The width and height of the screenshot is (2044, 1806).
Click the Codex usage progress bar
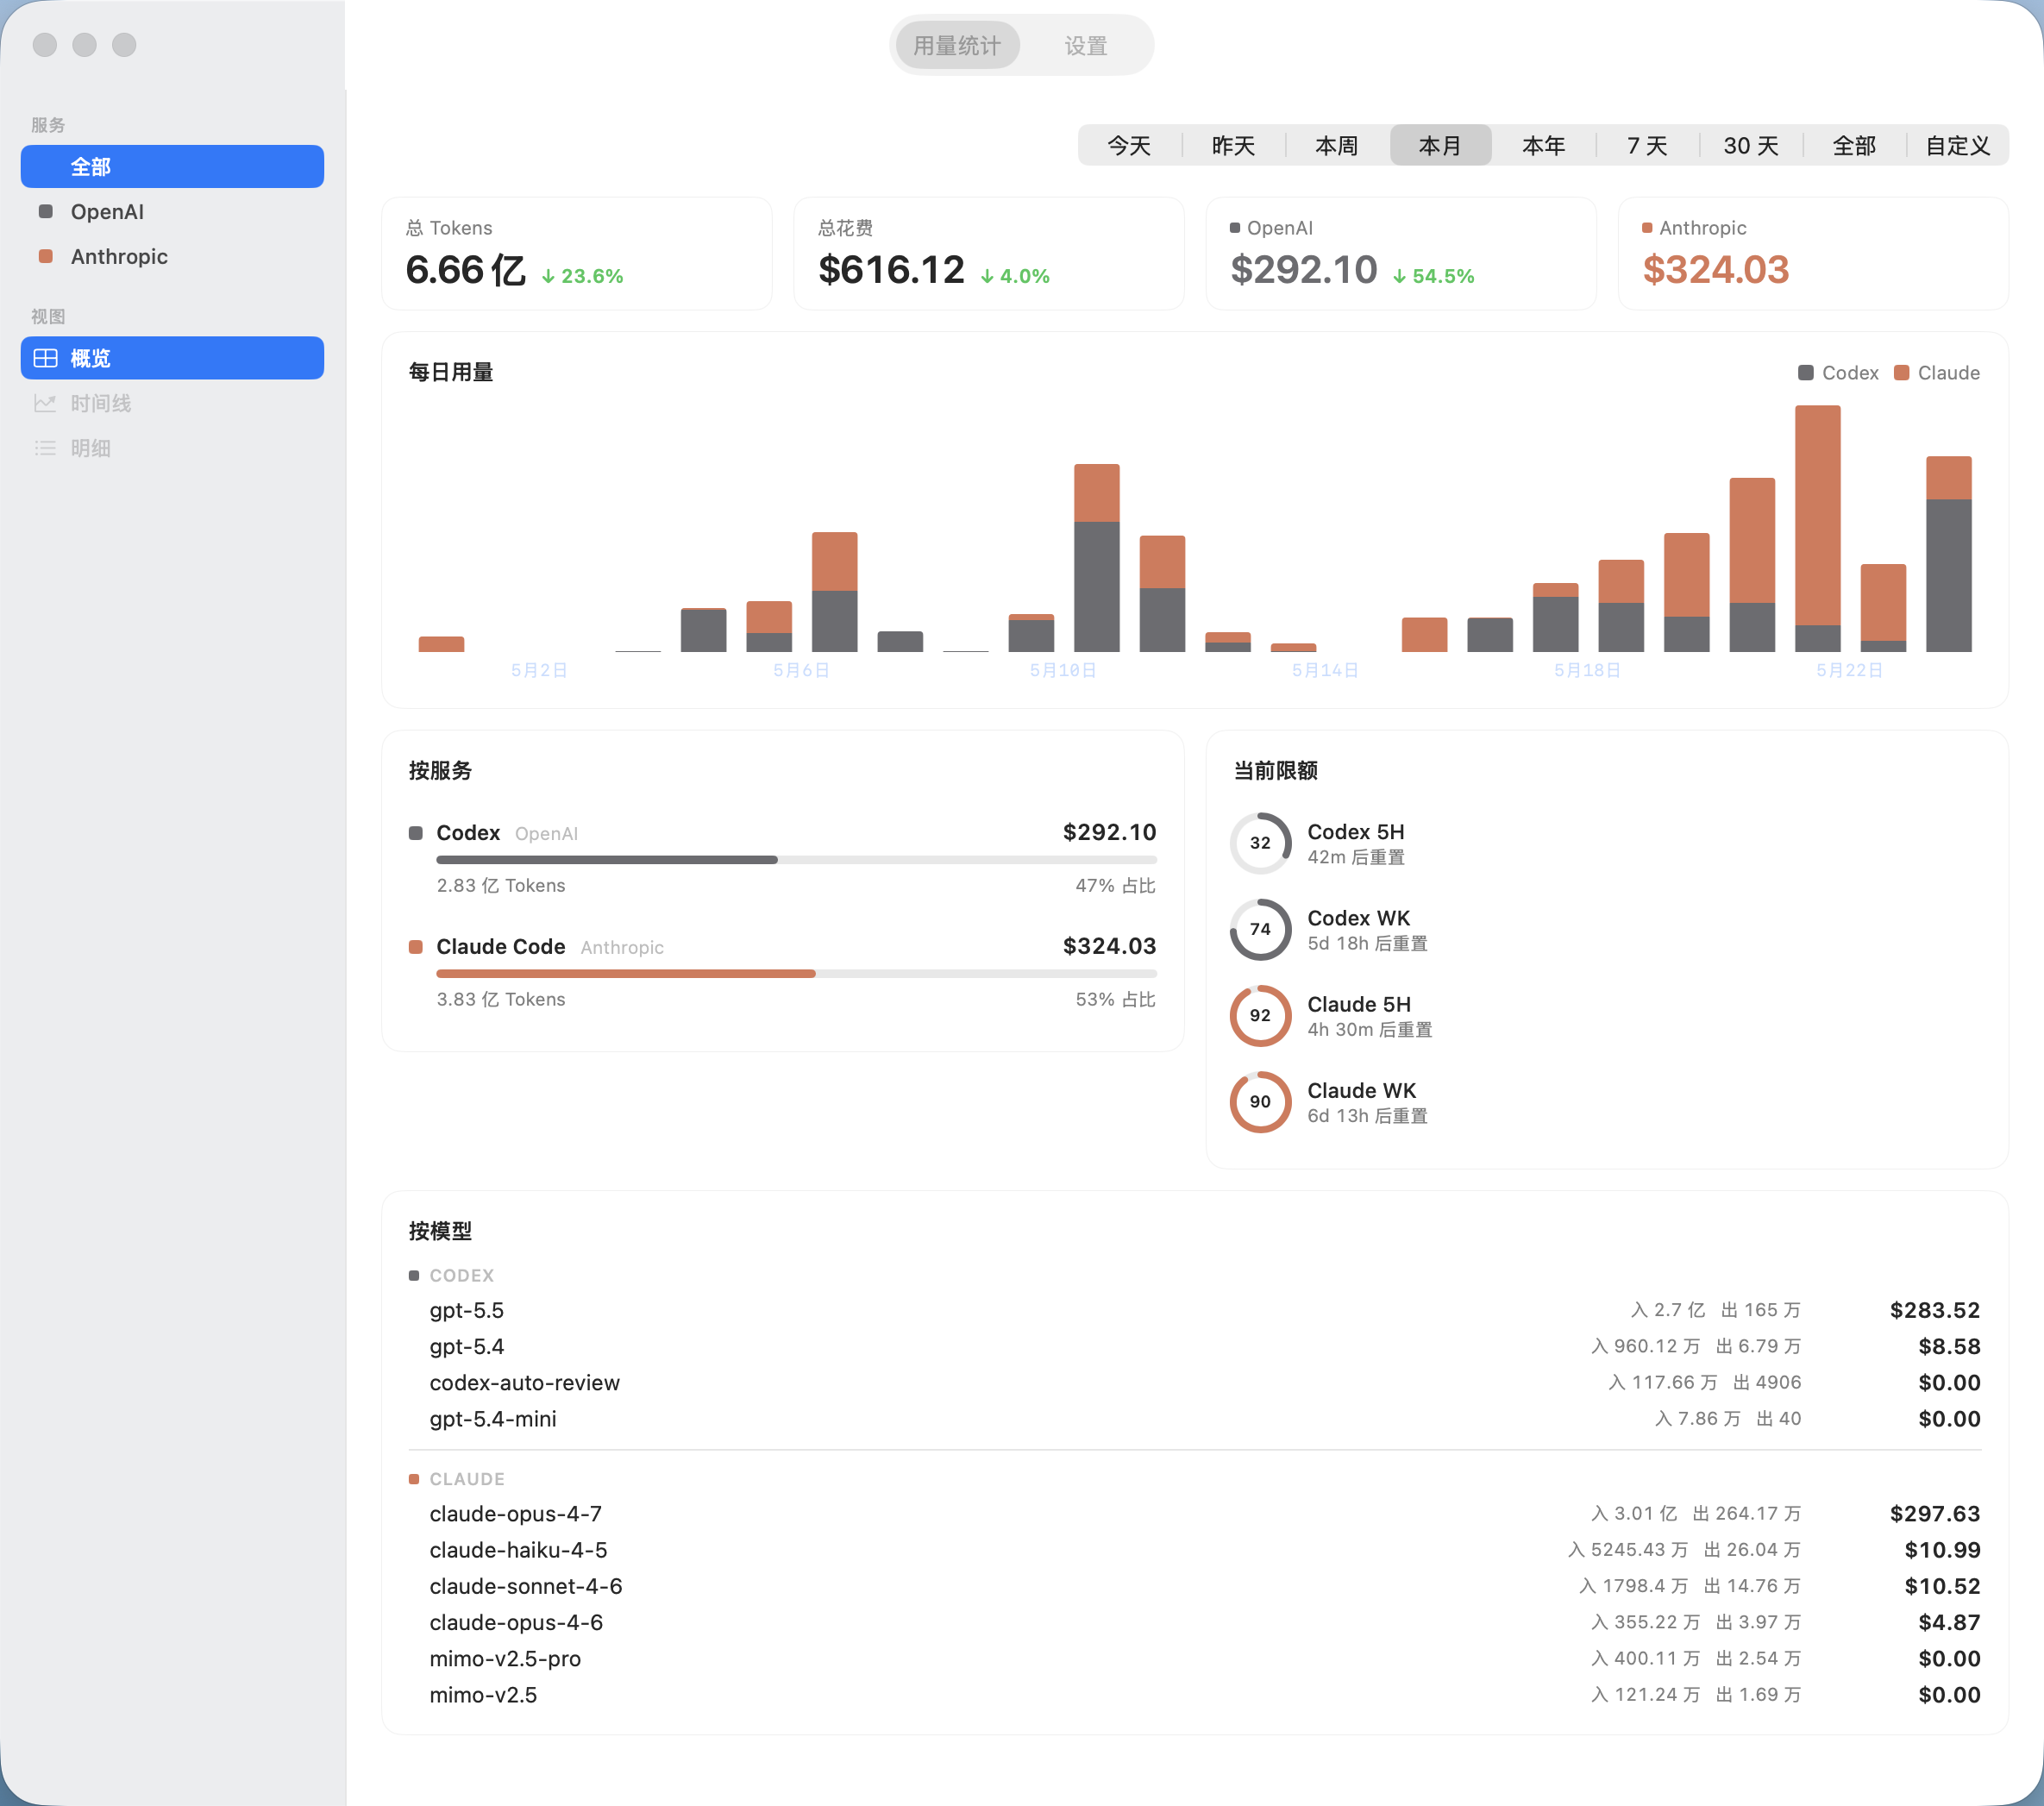796,860
